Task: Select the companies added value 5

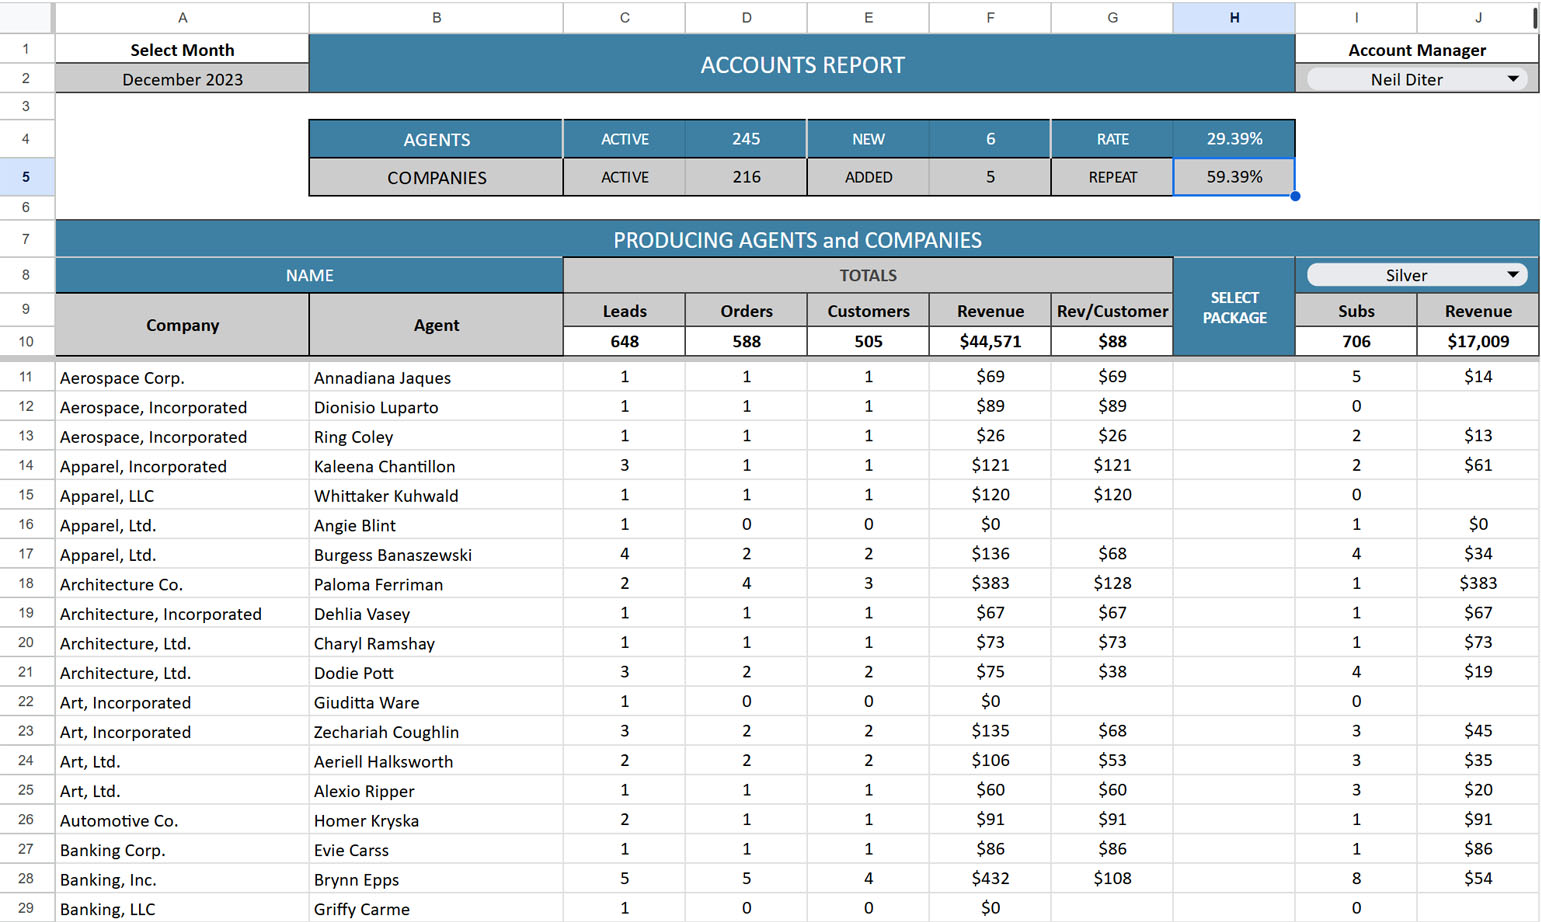Action: pos(990,177)
